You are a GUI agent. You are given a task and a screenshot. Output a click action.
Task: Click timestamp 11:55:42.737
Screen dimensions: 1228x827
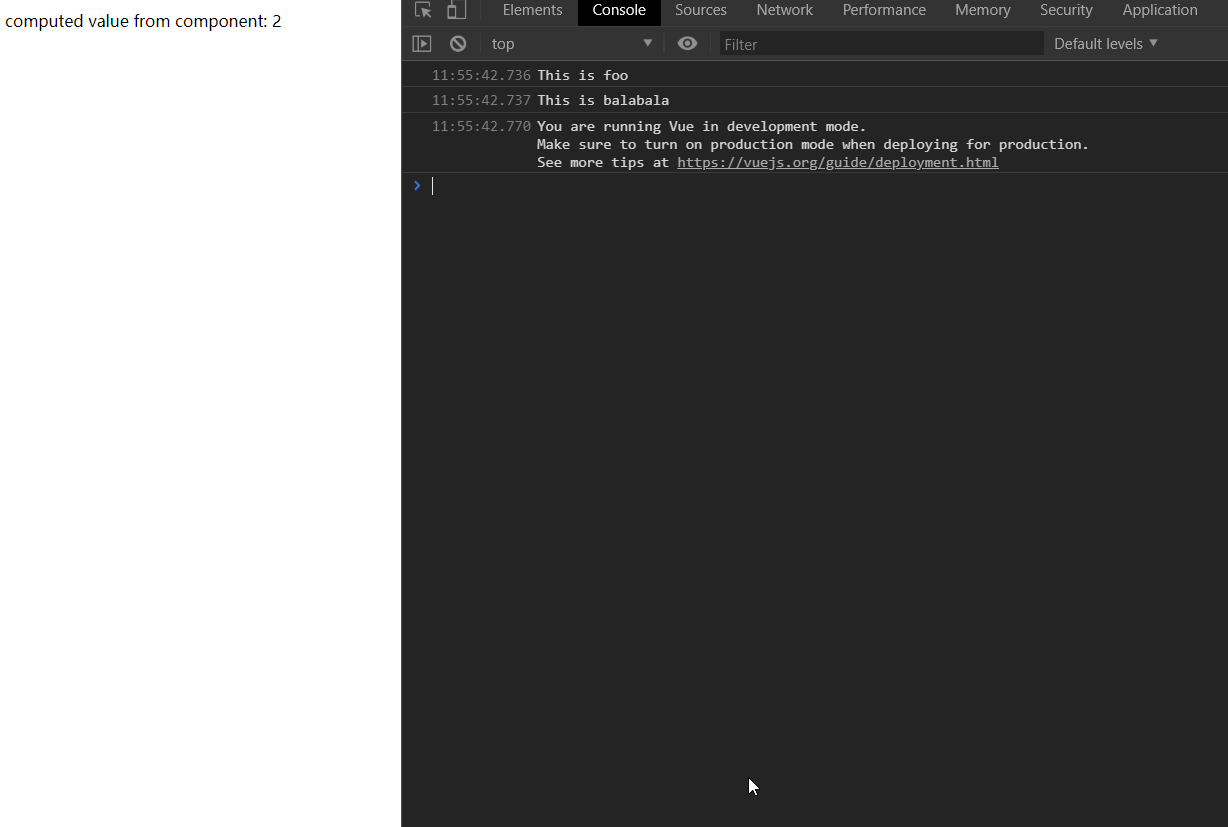coord(481,100)
